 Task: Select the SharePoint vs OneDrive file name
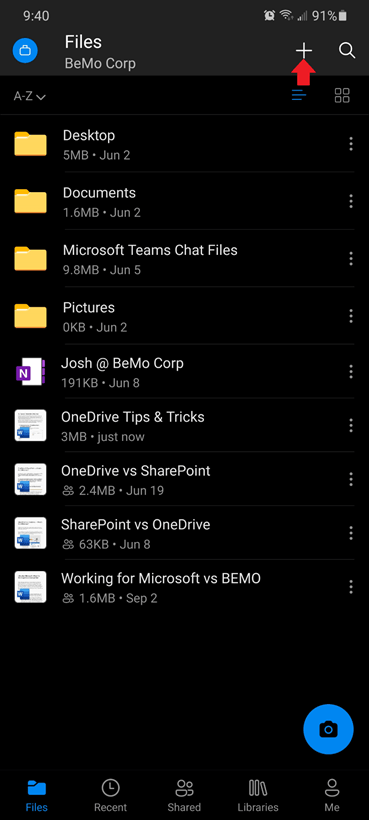point(136,525)
